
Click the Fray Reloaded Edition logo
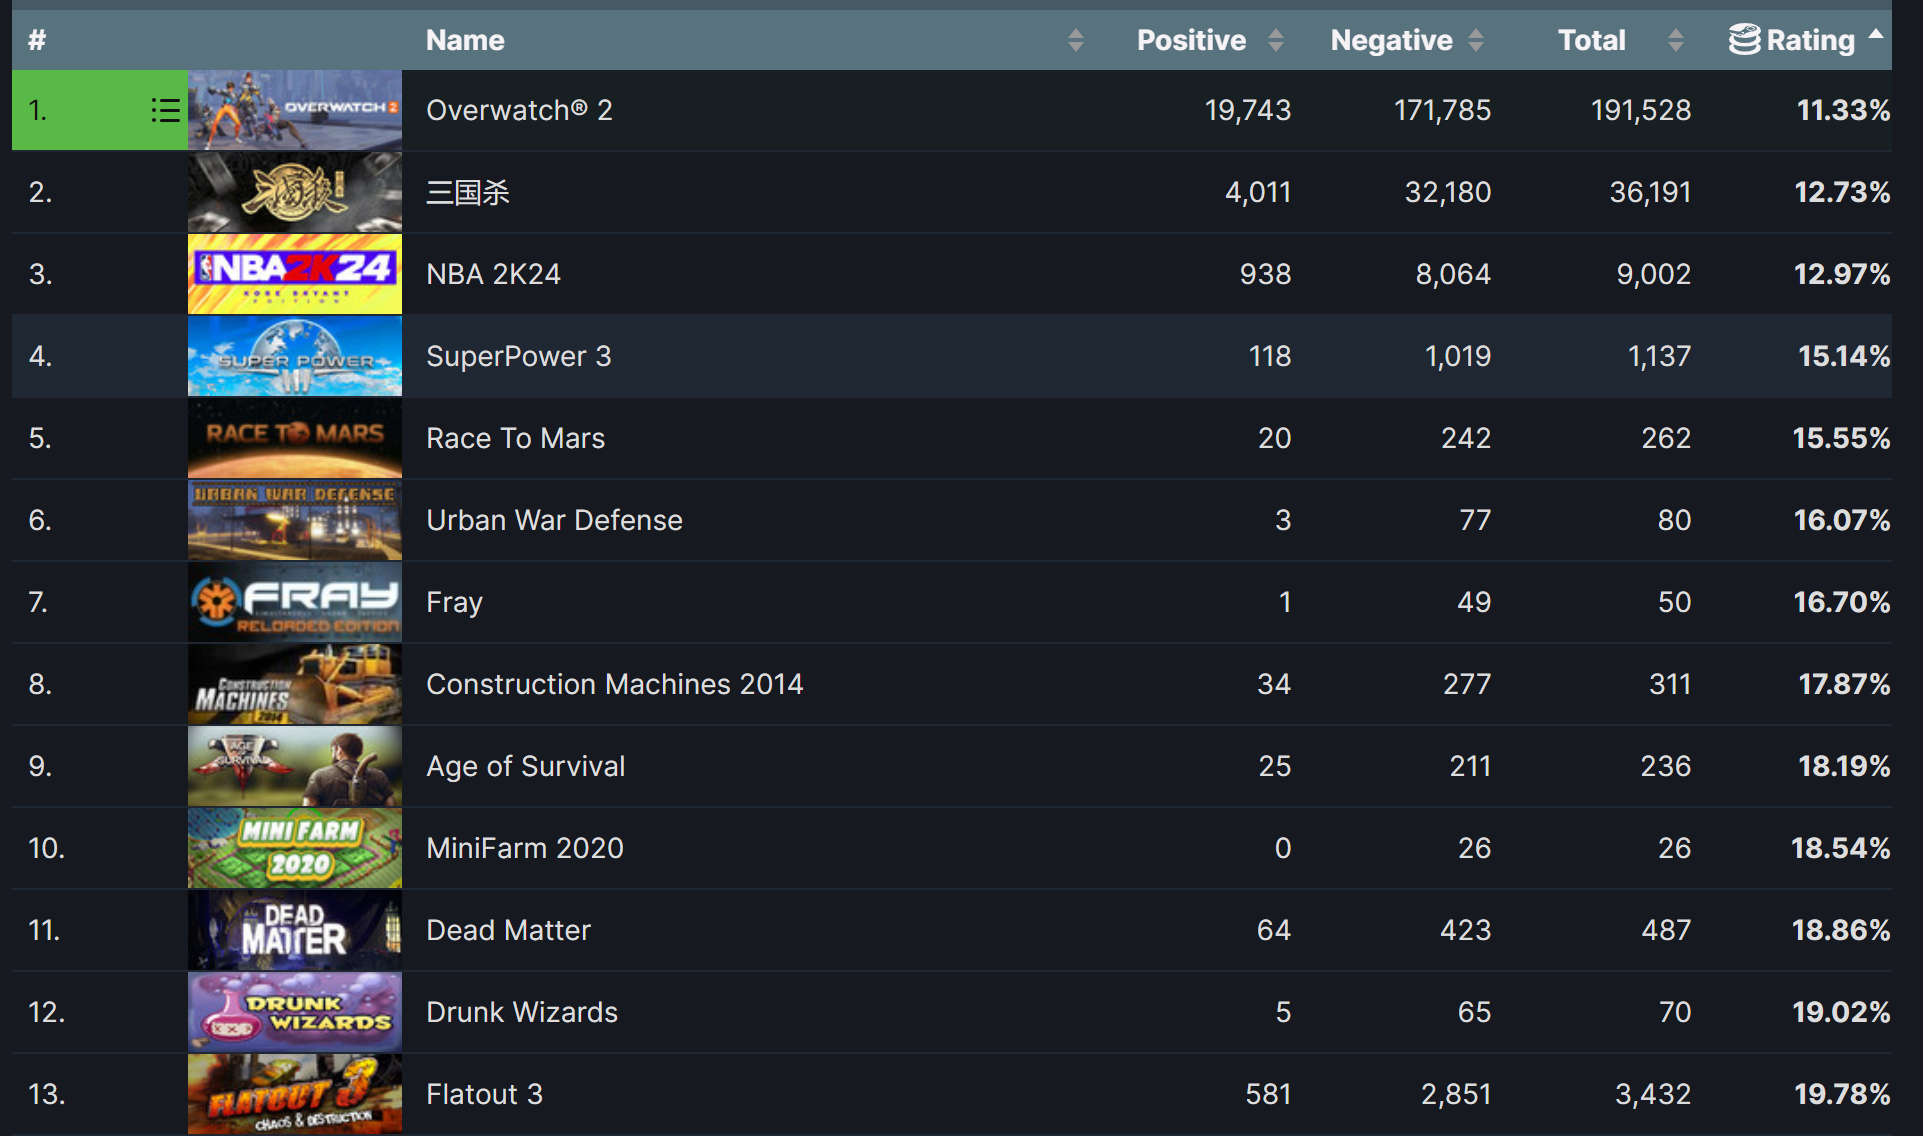pos(295,602)
